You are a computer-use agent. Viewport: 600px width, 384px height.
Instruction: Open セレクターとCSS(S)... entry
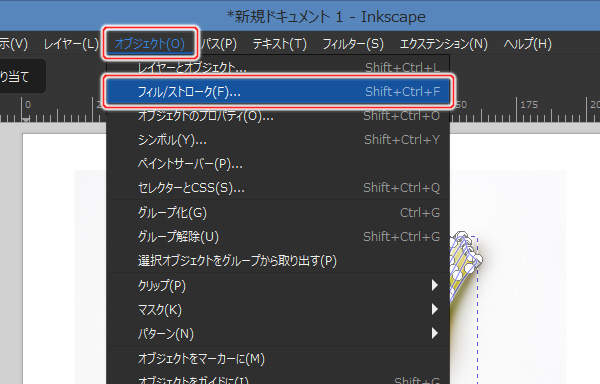click(278, 188)
